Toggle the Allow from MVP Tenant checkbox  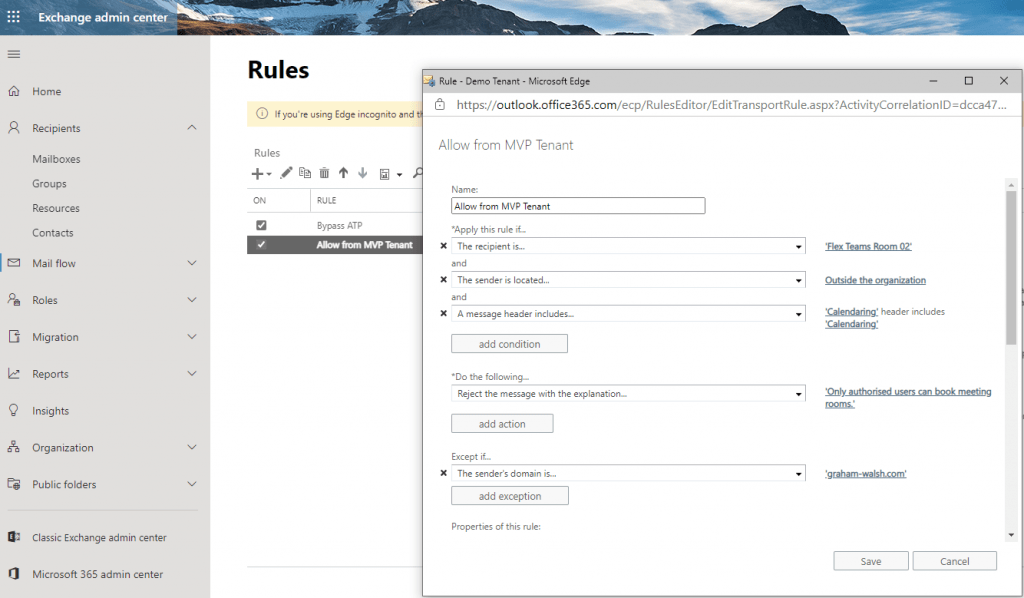point(261,245)
